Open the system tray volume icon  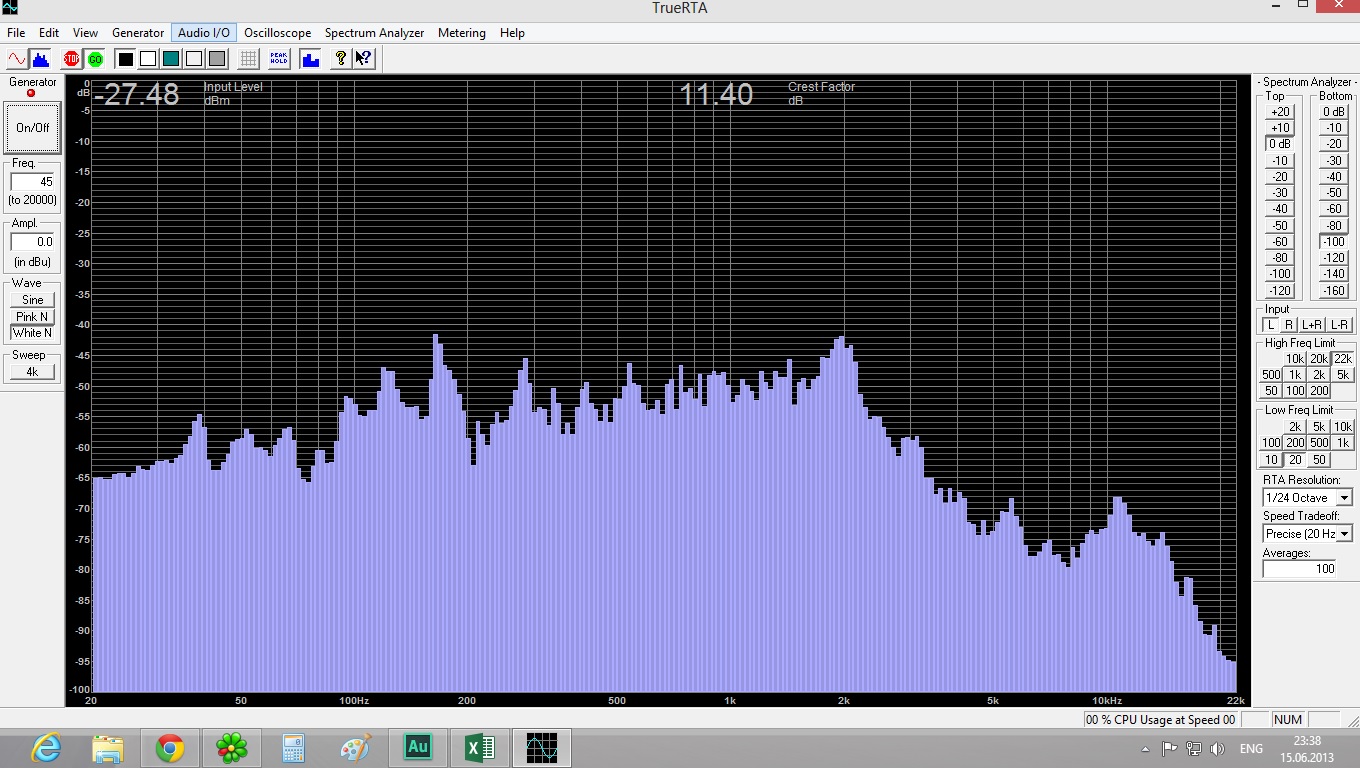[x=1217, y=748]
